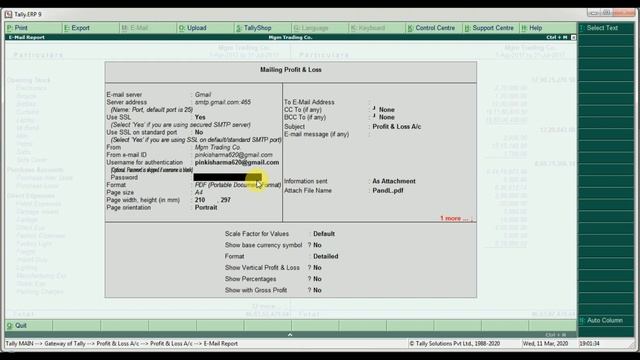Click page height value 297

pyautogui.click(x=226, y=200)
